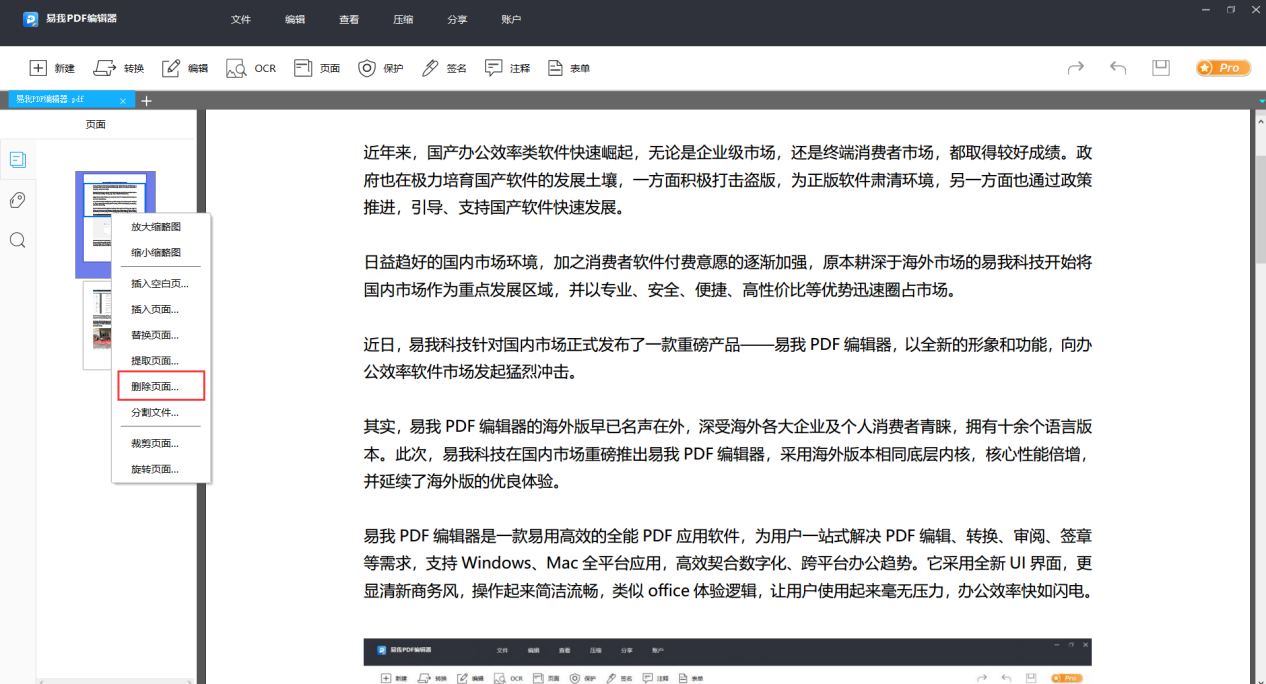Screen dimensions: 1266x684
Task: Select the Edit (编辑) toolbar tool
Action: (185, 68)
